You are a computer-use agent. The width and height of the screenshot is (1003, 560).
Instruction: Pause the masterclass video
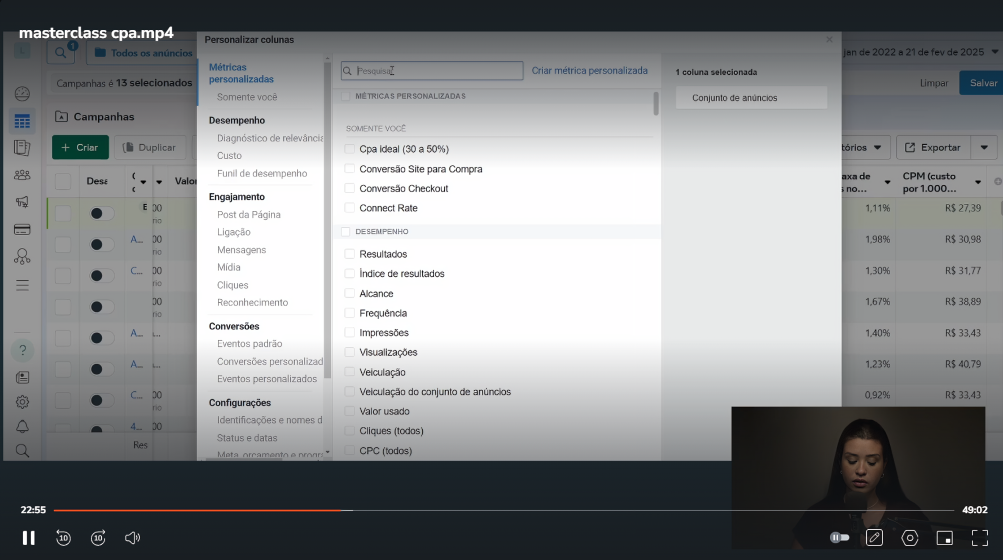pyautogui.click(x=28, y=538)
